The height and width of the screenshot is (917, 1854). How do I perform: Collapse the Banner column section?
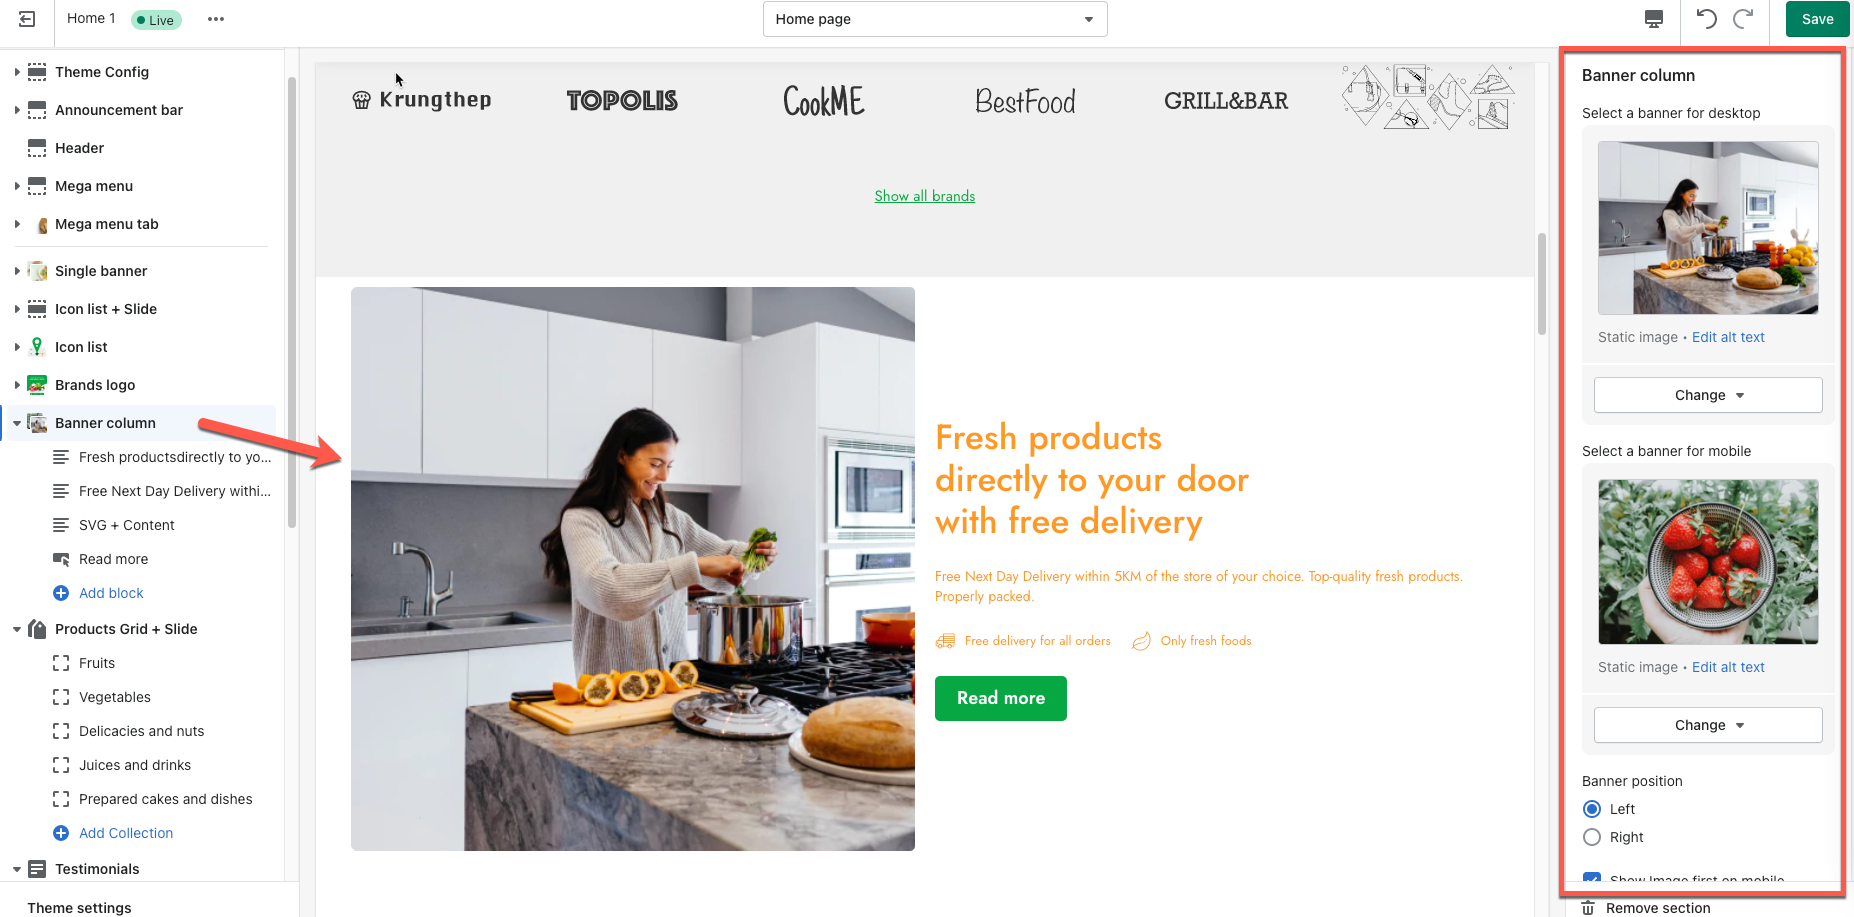coord(17,423)
